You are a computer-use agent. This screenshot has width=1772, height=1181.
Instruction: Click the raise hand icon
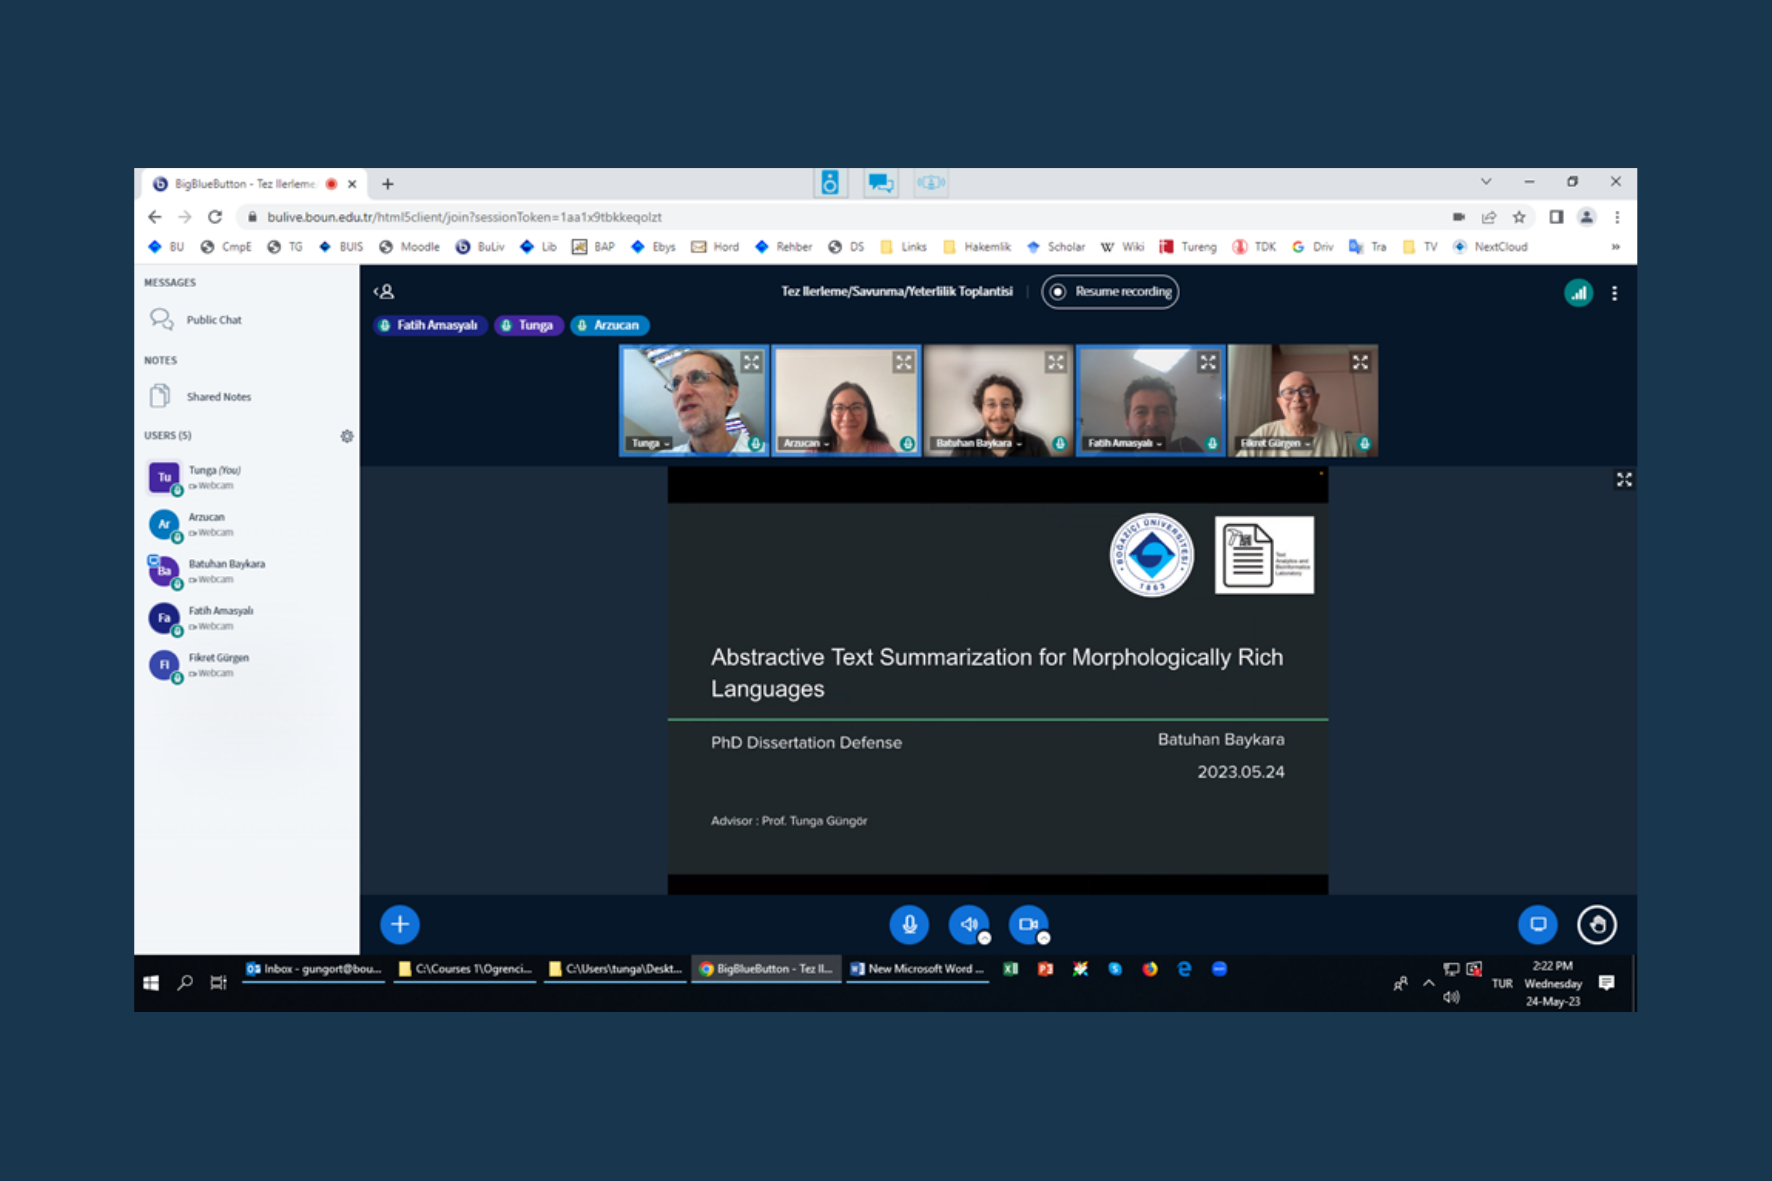(x=1596, y=924)
